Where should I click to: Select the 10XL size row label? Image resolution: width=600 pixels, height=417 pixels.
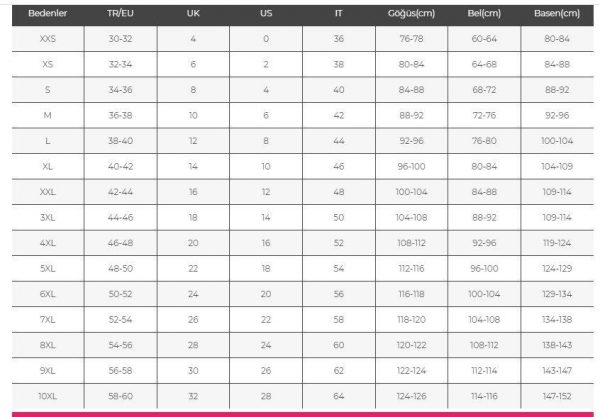pos(47,396)
